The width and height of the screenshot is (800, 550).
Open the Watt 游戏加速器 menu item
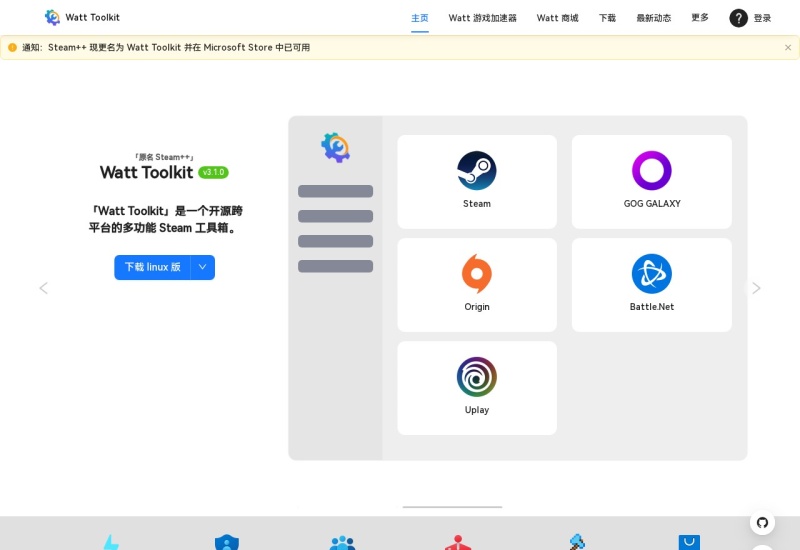(x=482, y=18)
